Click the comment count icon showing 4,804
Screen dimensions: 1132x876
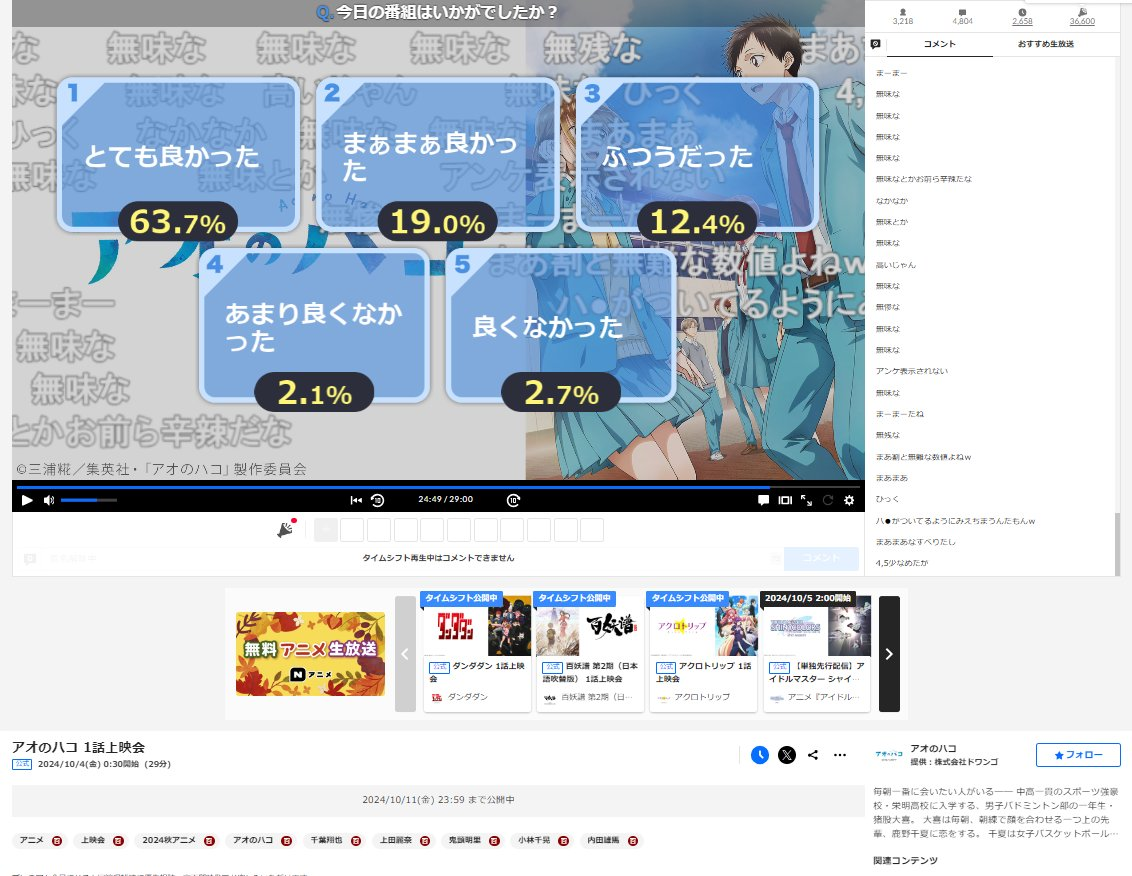tap(962, 12)
